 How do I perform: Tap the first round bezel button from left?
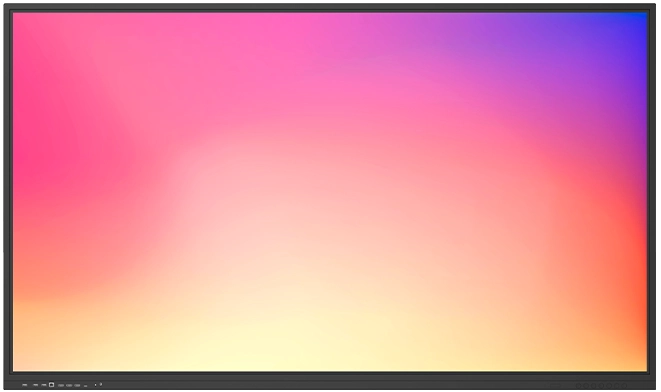[x=578, y=386]
